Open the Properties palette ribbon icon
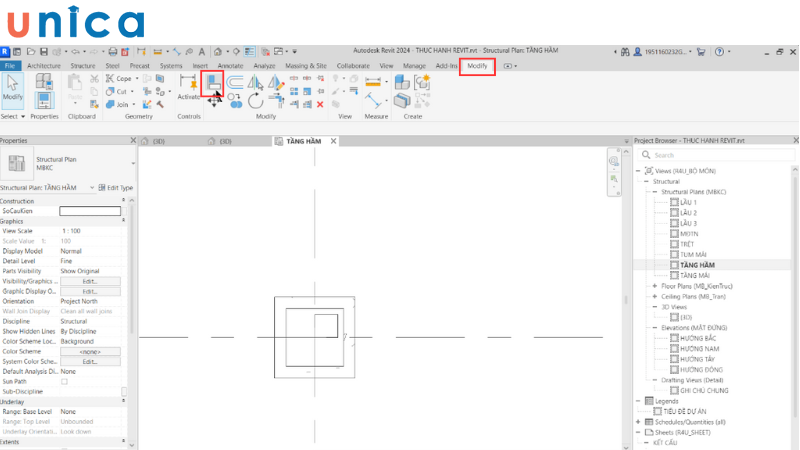 pyautogui.click(x=44, y=88)
